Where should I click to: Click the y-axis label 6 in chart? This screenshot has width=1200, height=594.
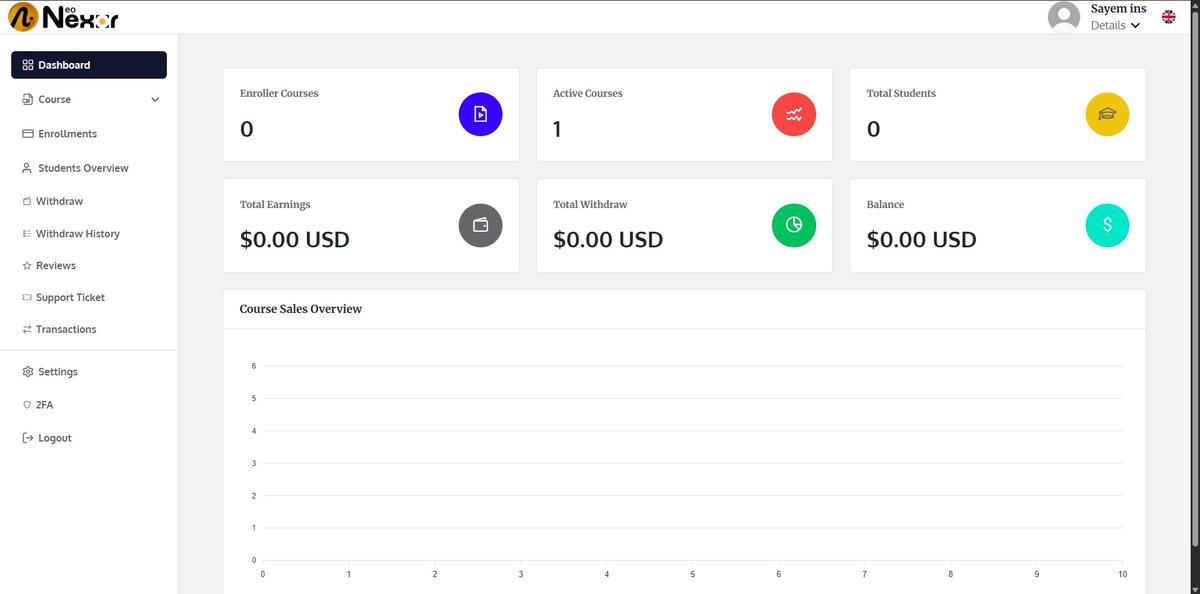(x=254, y=366)
